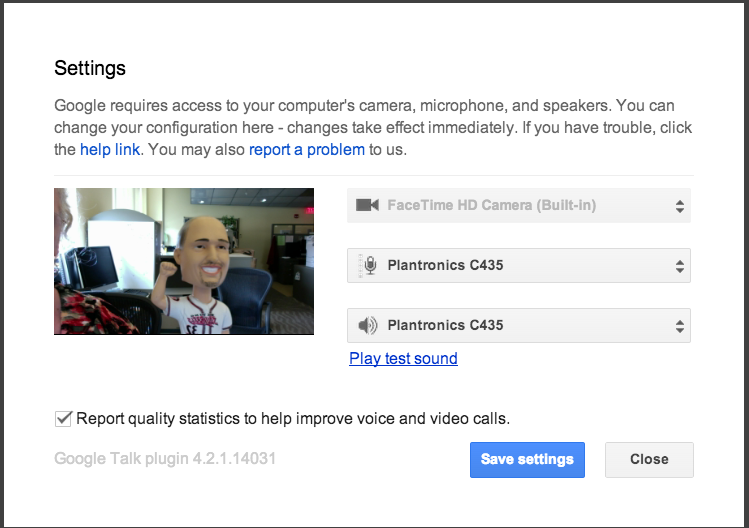Click the 'report a problem' link
749x528 pixels.
307,150
